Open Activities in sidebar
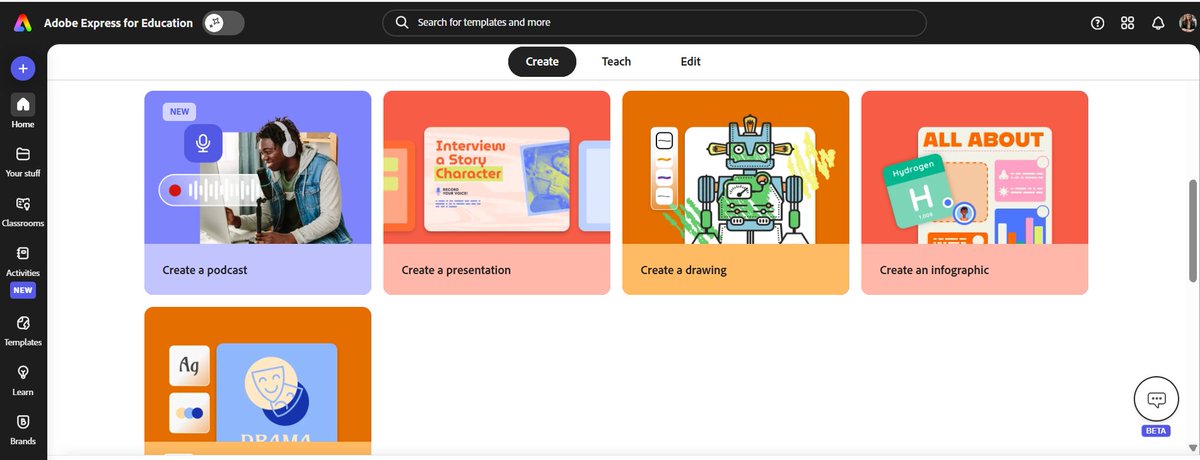Screen dimensions: 1200x460 23,261
